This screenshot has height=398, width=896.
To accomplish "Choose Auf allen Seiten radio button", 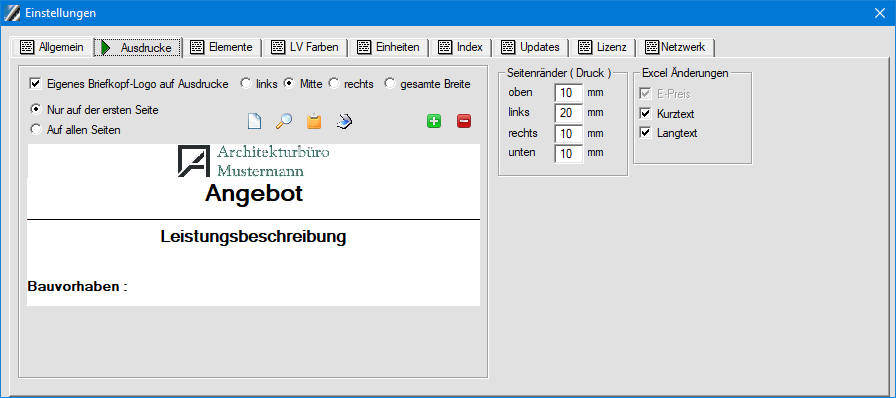I will point(36,130).
